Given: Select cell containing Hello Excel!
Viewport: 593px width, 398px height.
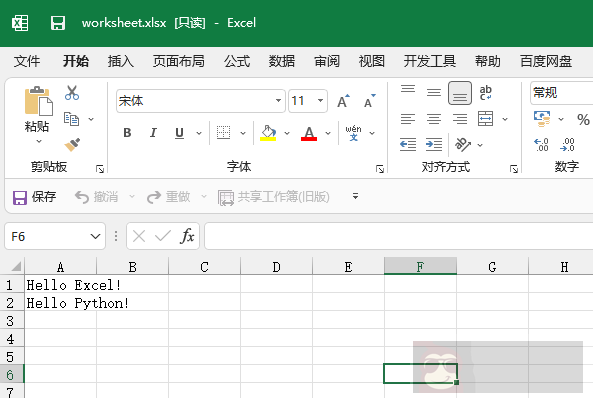Looking at the screenshot, I should [x=61, y=285].
